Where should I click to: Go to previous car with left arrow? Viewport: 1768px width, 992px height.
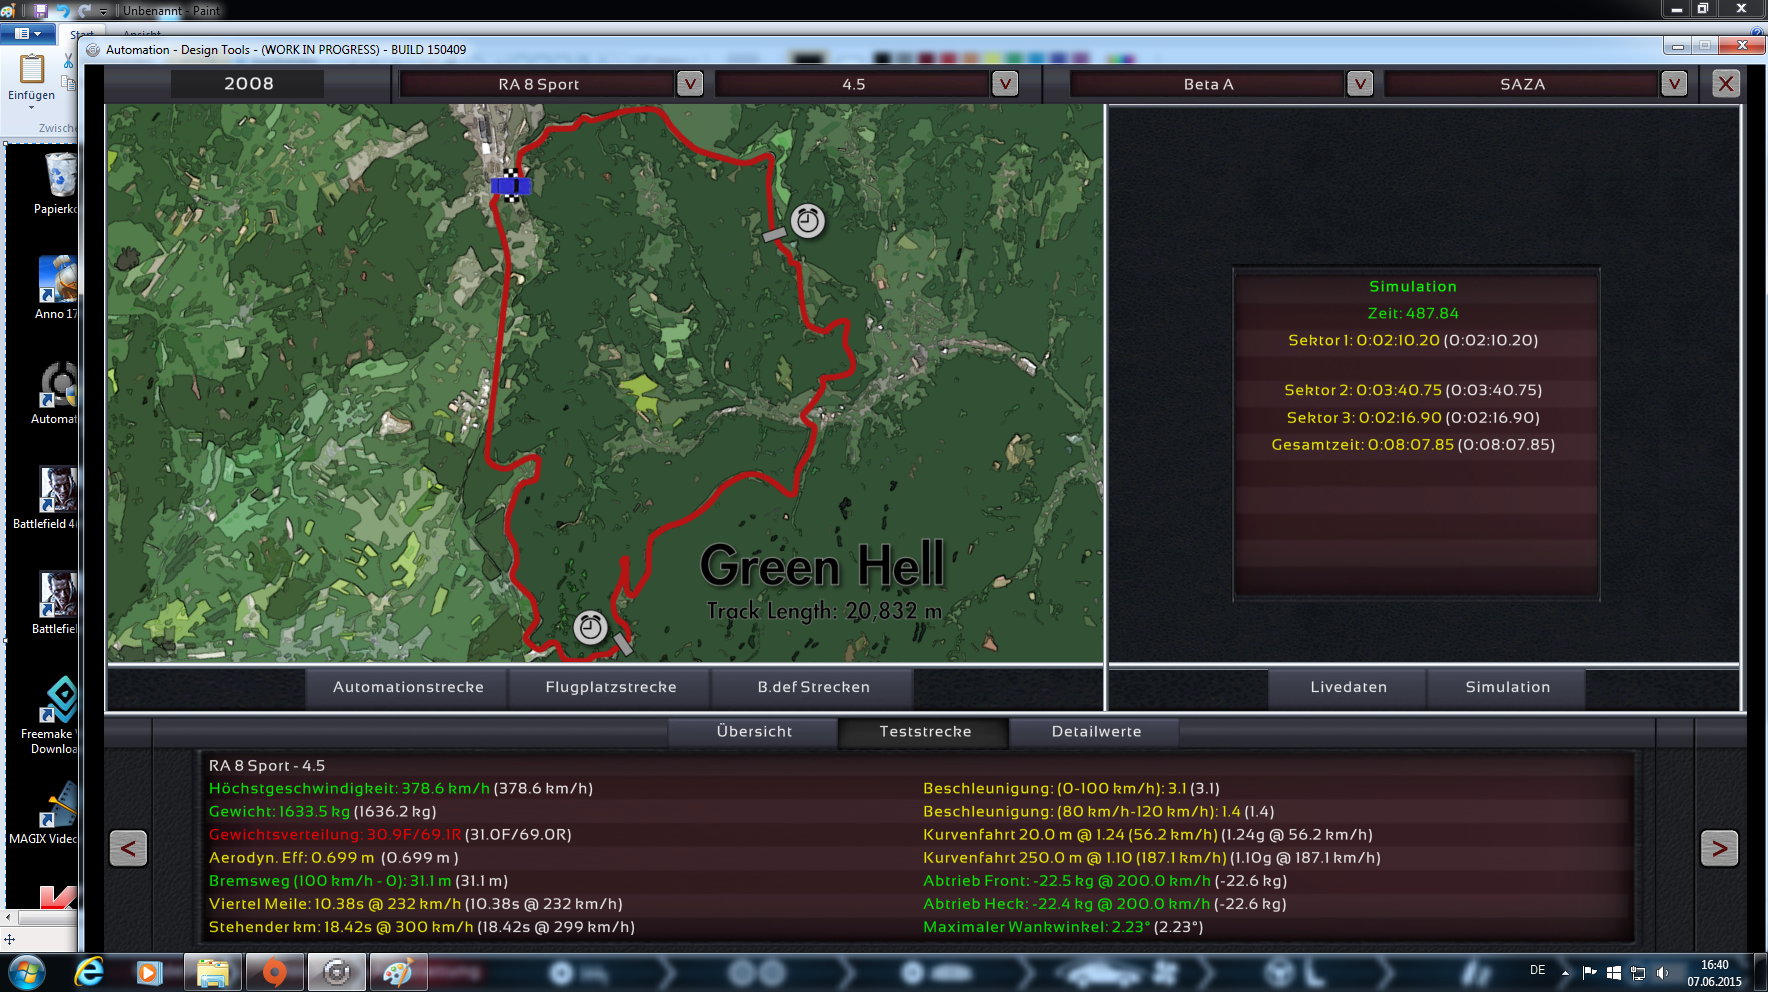[128, 849]
